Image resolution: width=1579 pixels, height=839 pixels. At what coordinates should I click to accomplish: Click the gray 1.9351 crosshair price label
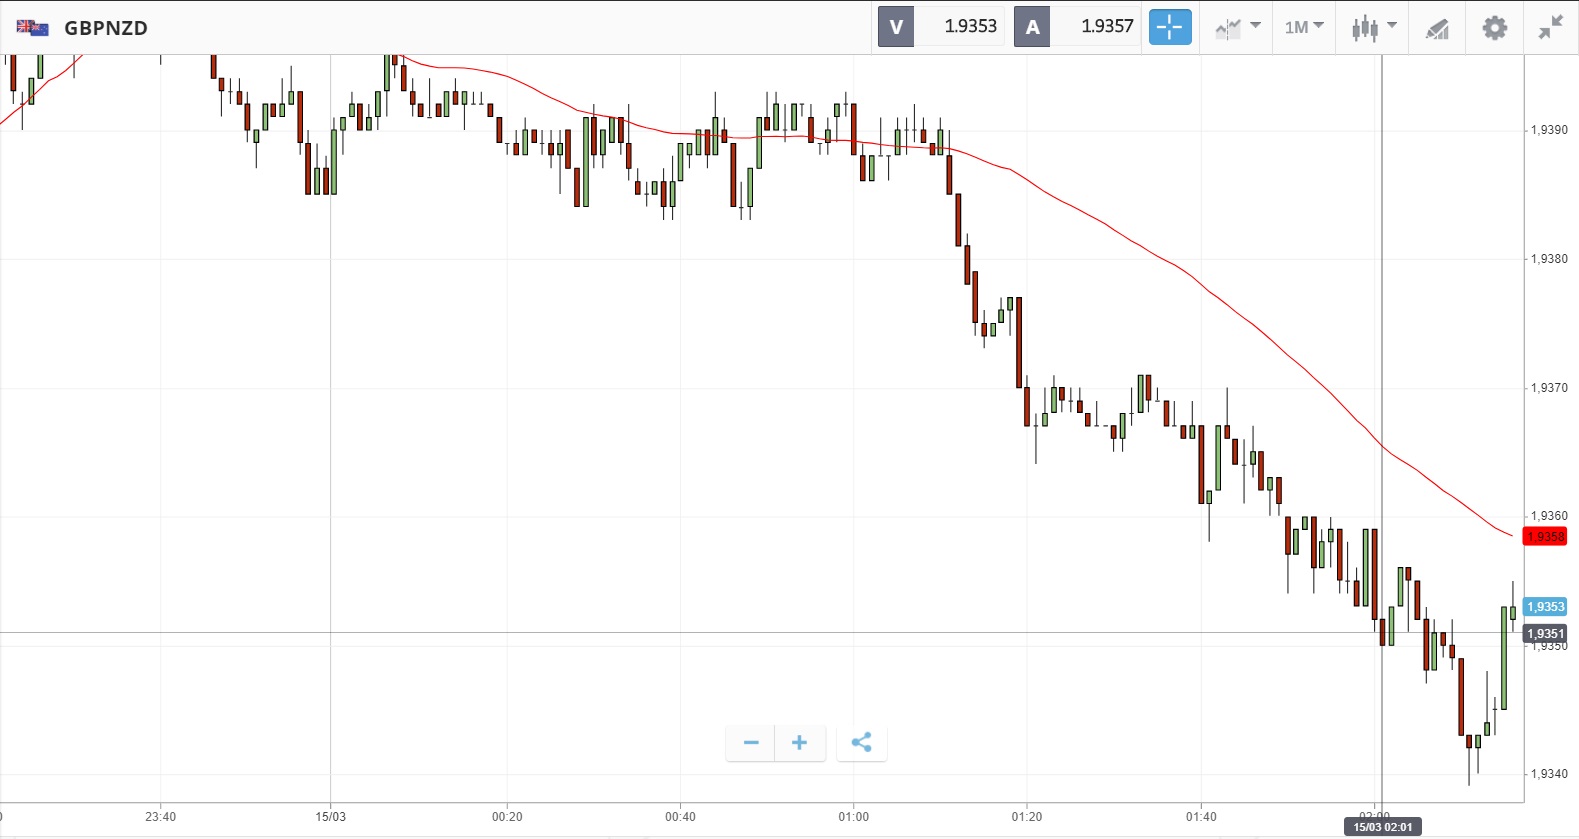(1545, 634)
